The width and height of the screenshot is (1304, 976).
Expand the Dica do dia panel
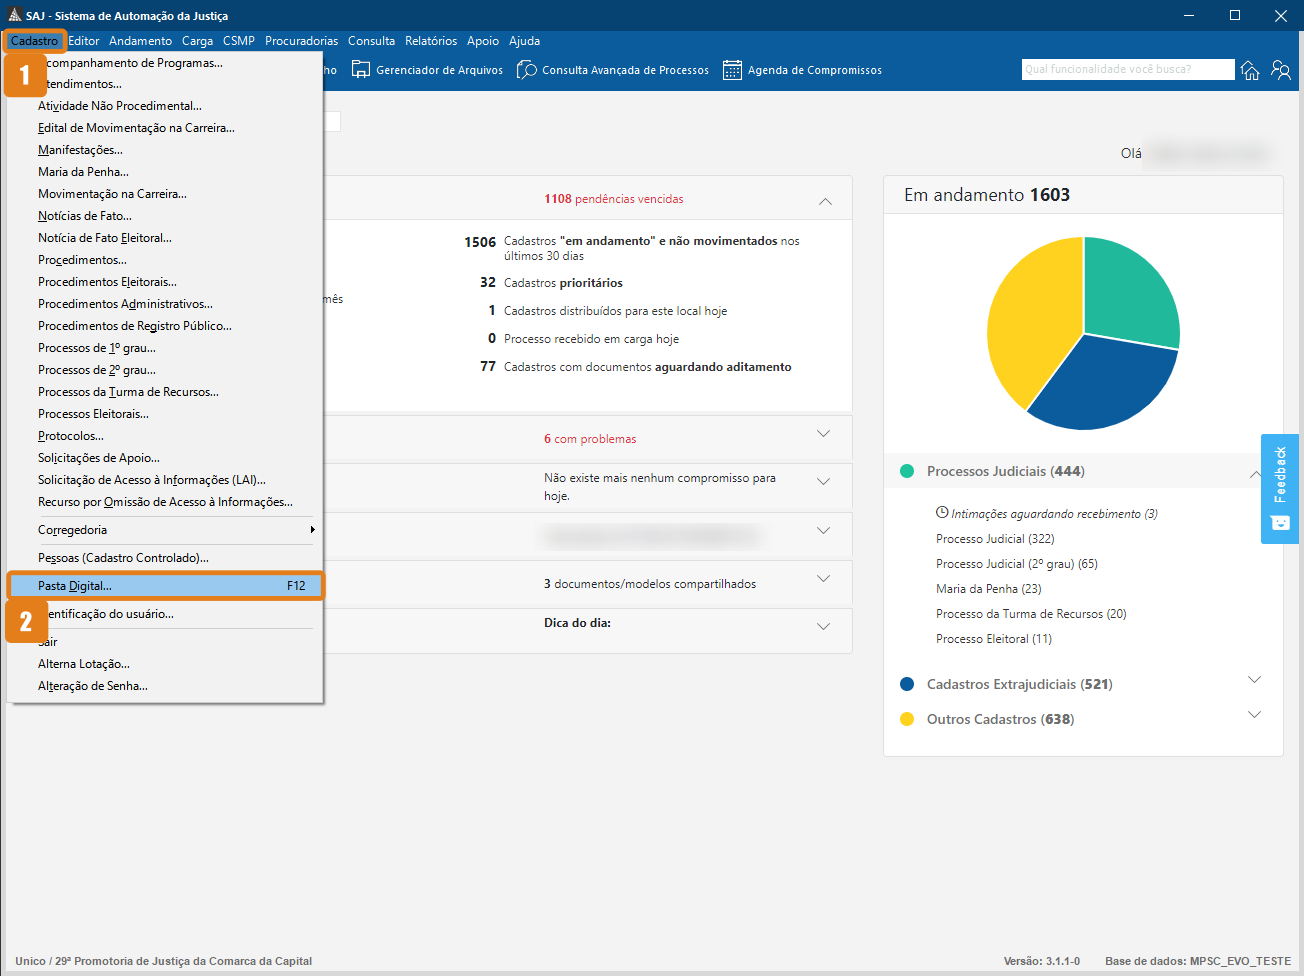click(823, 627)
